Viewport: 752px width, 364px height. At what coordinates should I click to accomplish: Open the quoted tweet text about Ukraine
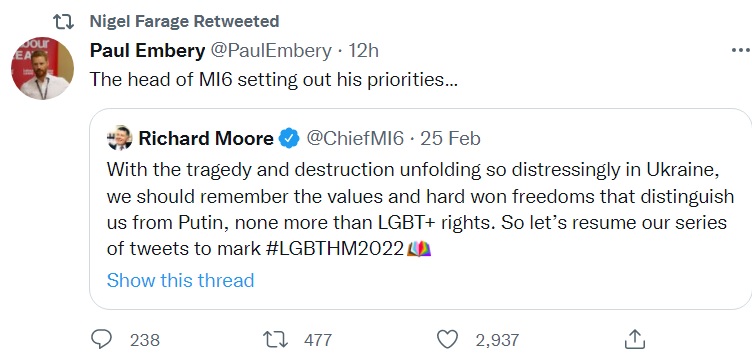420,210
